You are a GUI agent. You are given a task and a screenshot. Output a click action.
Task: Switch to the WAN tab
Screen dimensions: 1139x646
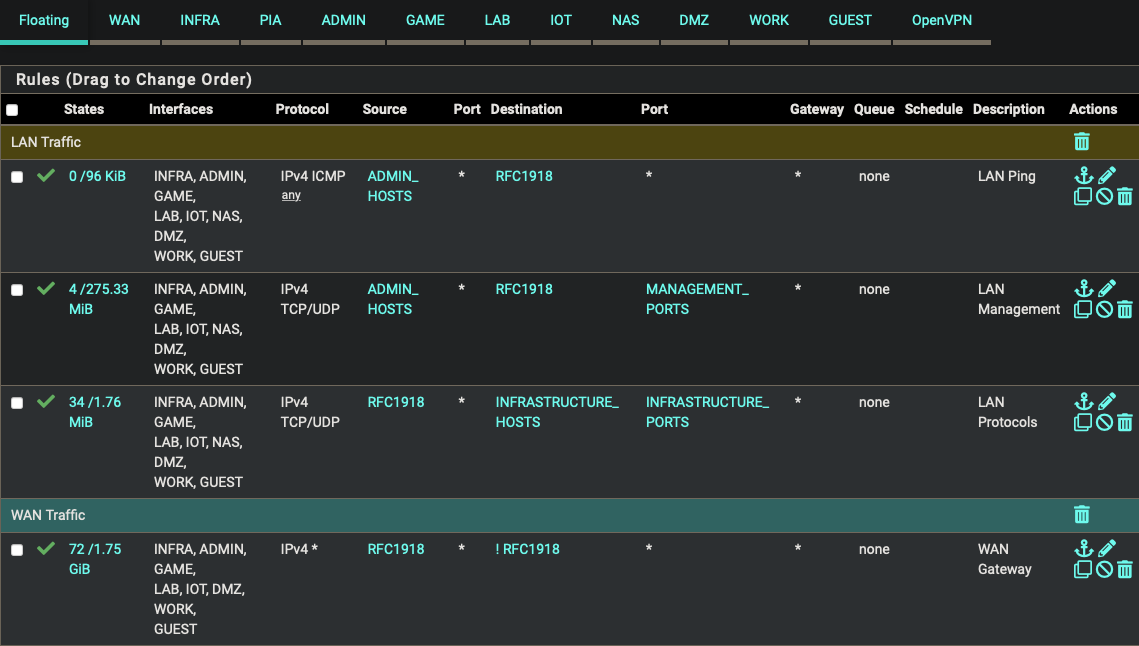124,20
